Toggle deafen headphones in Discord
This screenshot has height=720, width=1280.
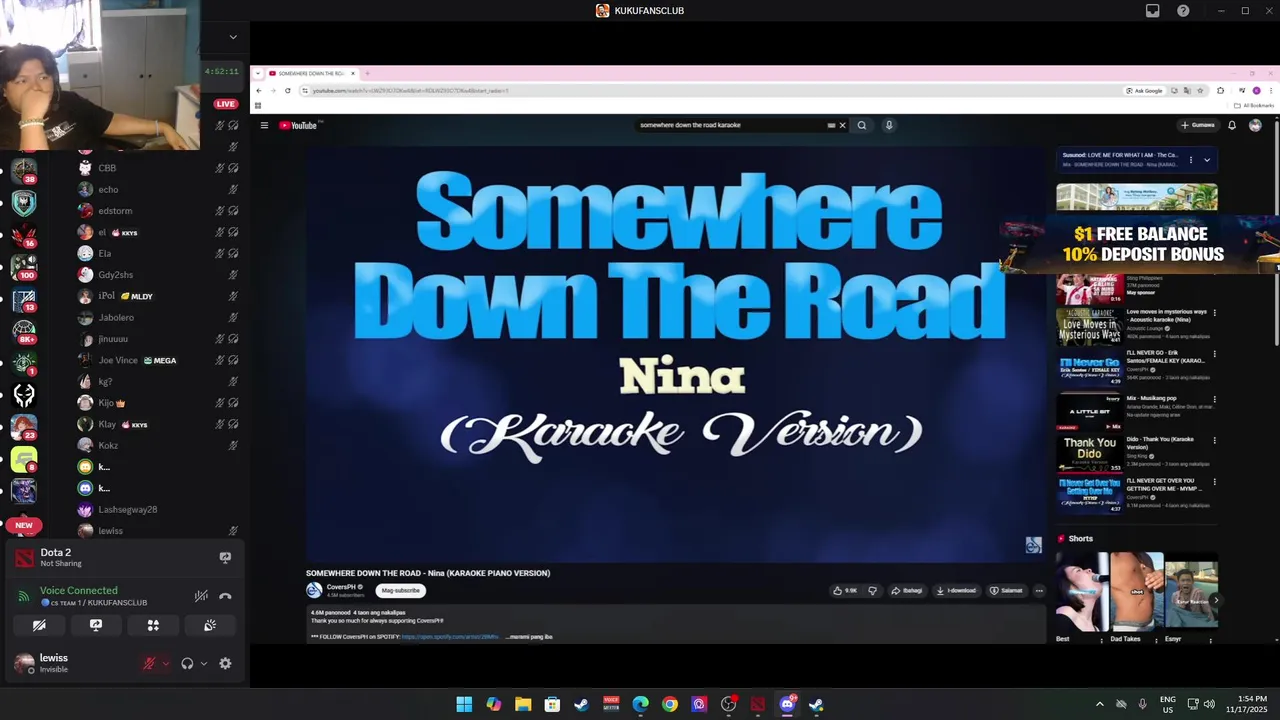click(187, 663)
